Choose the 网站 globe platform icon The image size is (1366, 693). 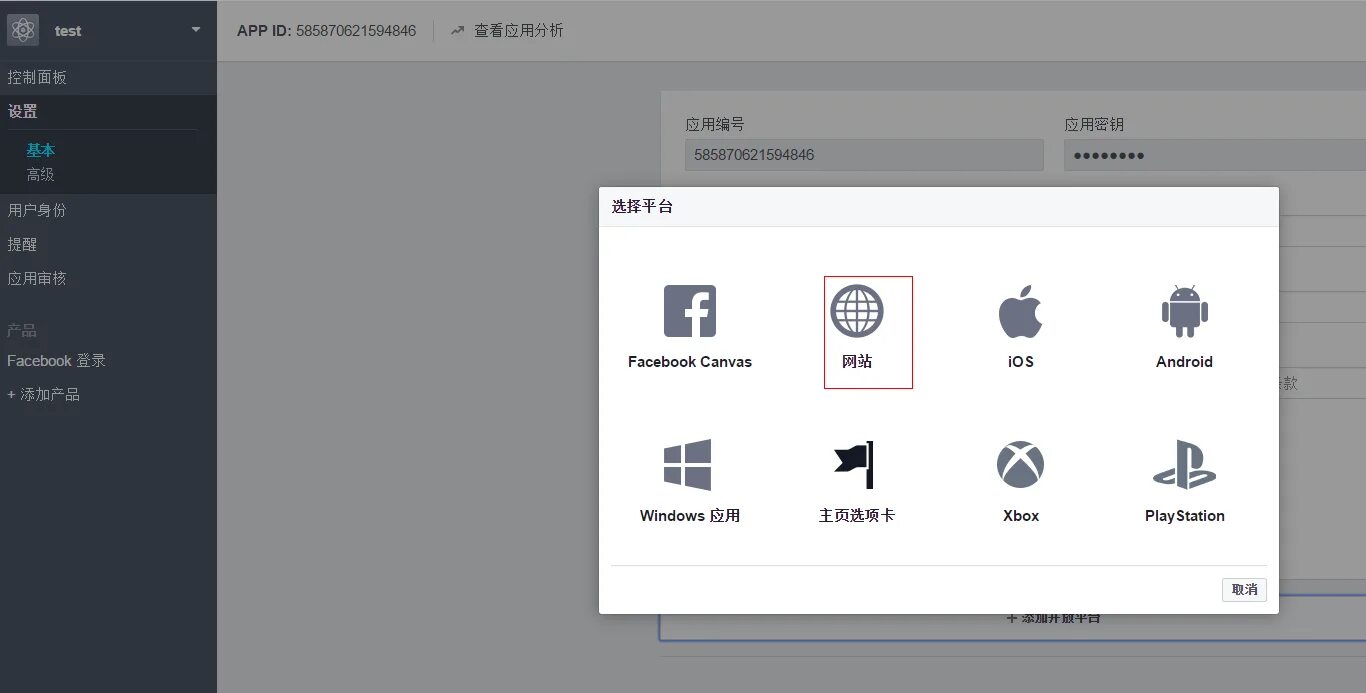click(857, 311)
